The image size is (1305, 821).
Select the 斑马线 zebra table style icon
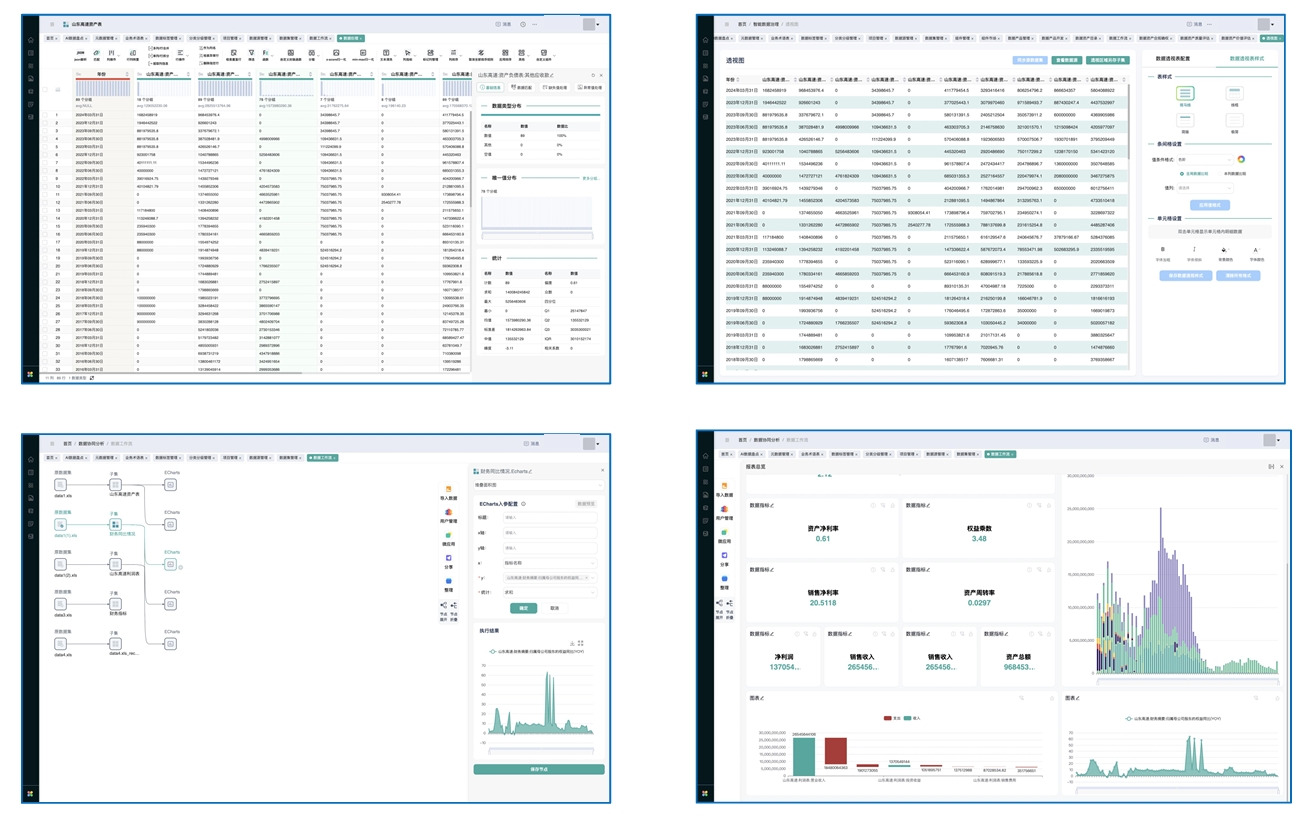[1185, 93]
